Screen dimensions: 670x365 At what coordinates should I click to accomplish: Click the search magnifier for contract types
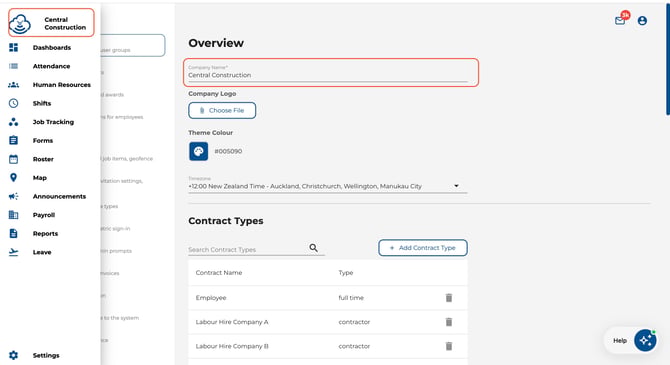click(x=313, y=248)
